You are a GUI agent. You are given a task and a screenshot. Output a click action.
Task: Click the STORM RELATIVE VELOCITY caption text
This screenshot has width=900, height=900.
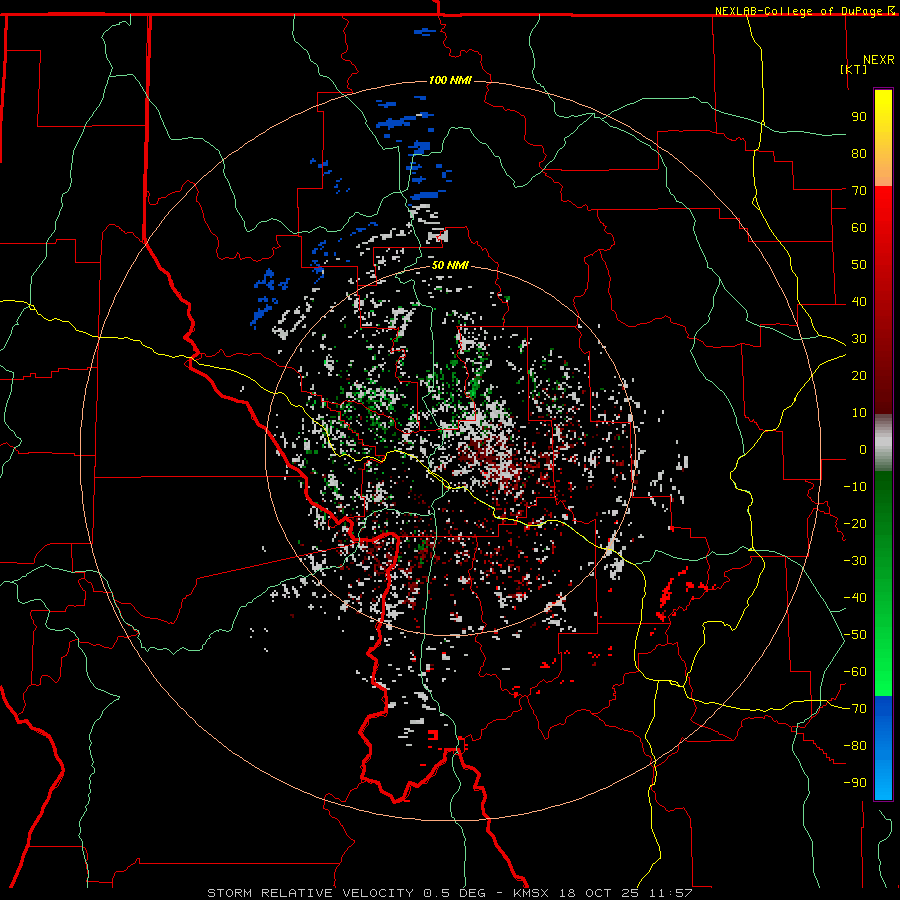[x=310, y=893]
